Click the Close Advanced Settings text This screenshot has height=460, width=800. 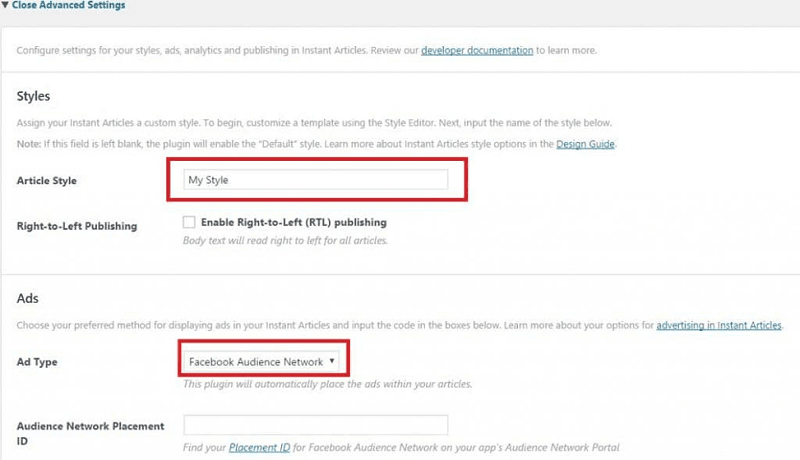pos(69,5)
